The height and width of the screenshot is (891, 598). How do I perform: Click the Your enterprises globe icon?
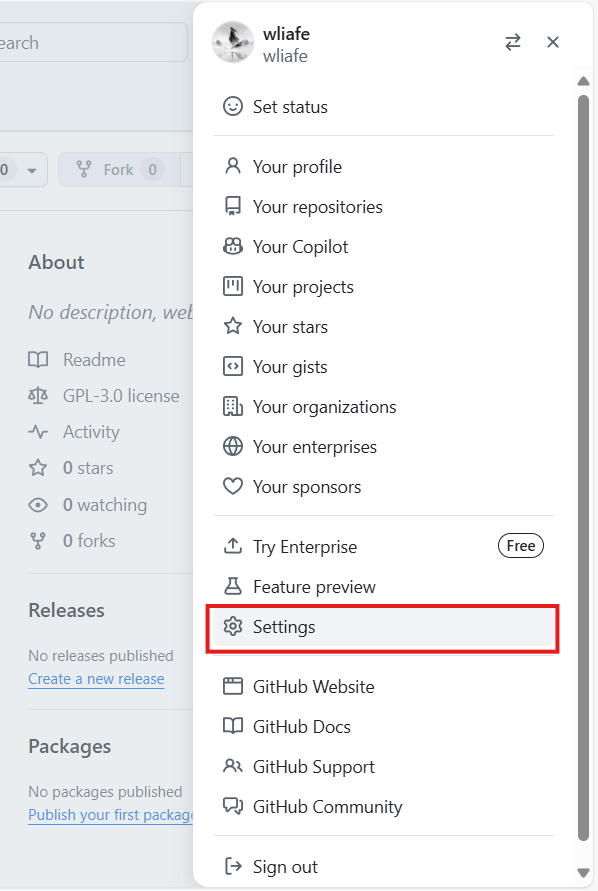coord(232,447)
